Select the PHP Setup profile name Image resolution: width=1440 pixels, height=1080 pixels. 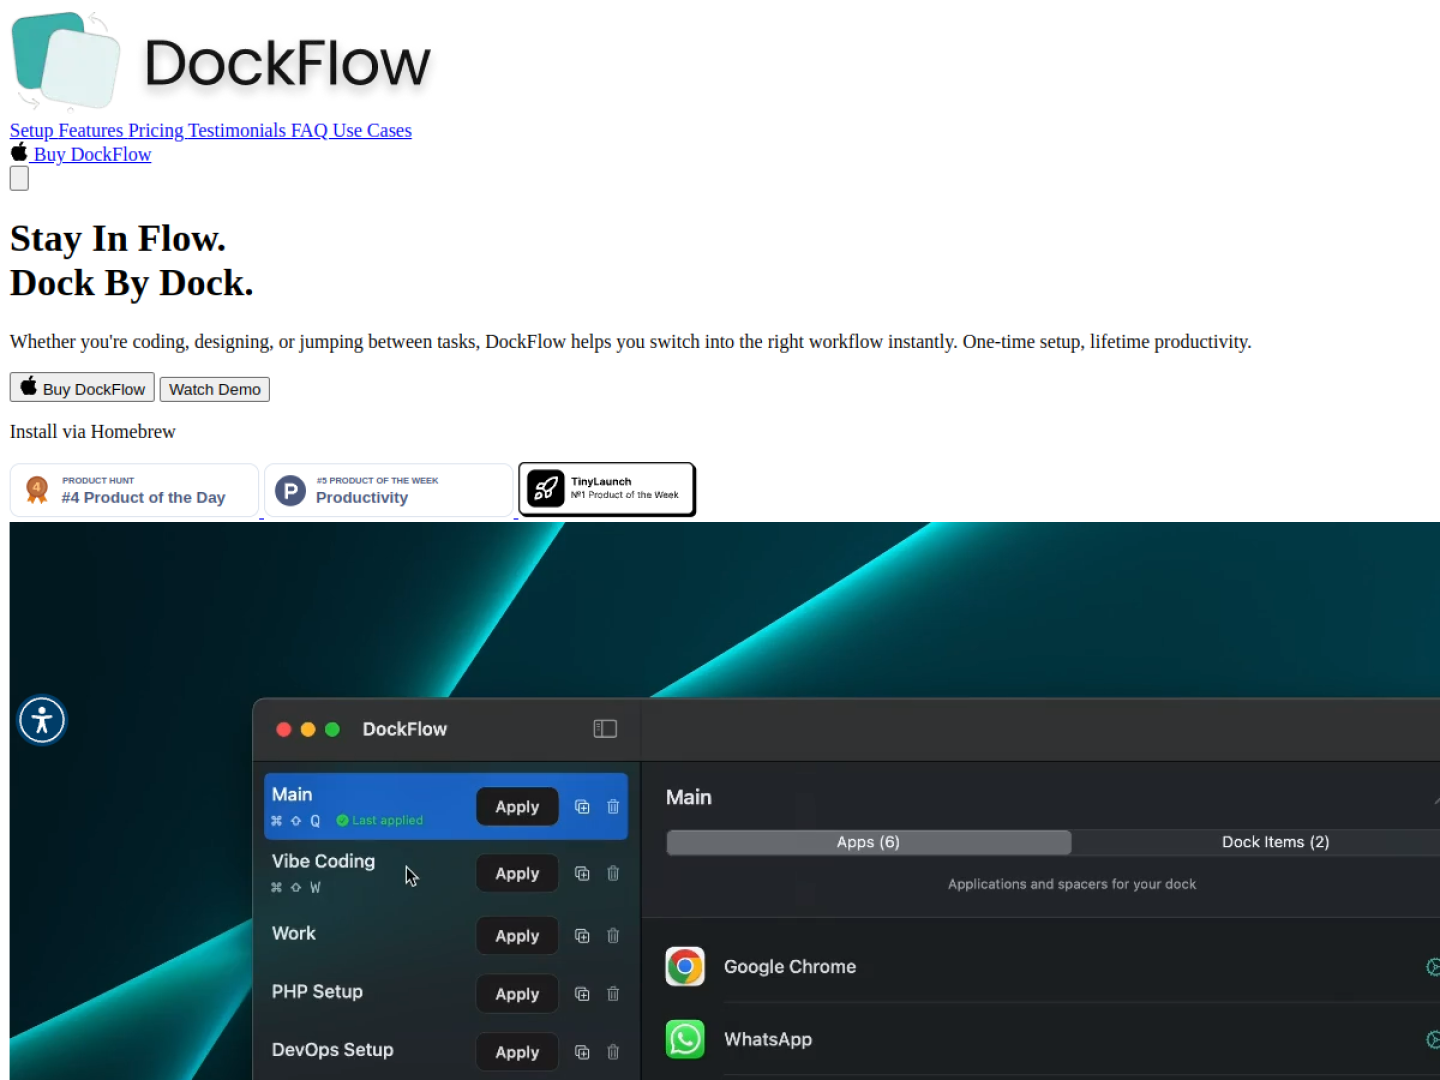click(317, 992)
